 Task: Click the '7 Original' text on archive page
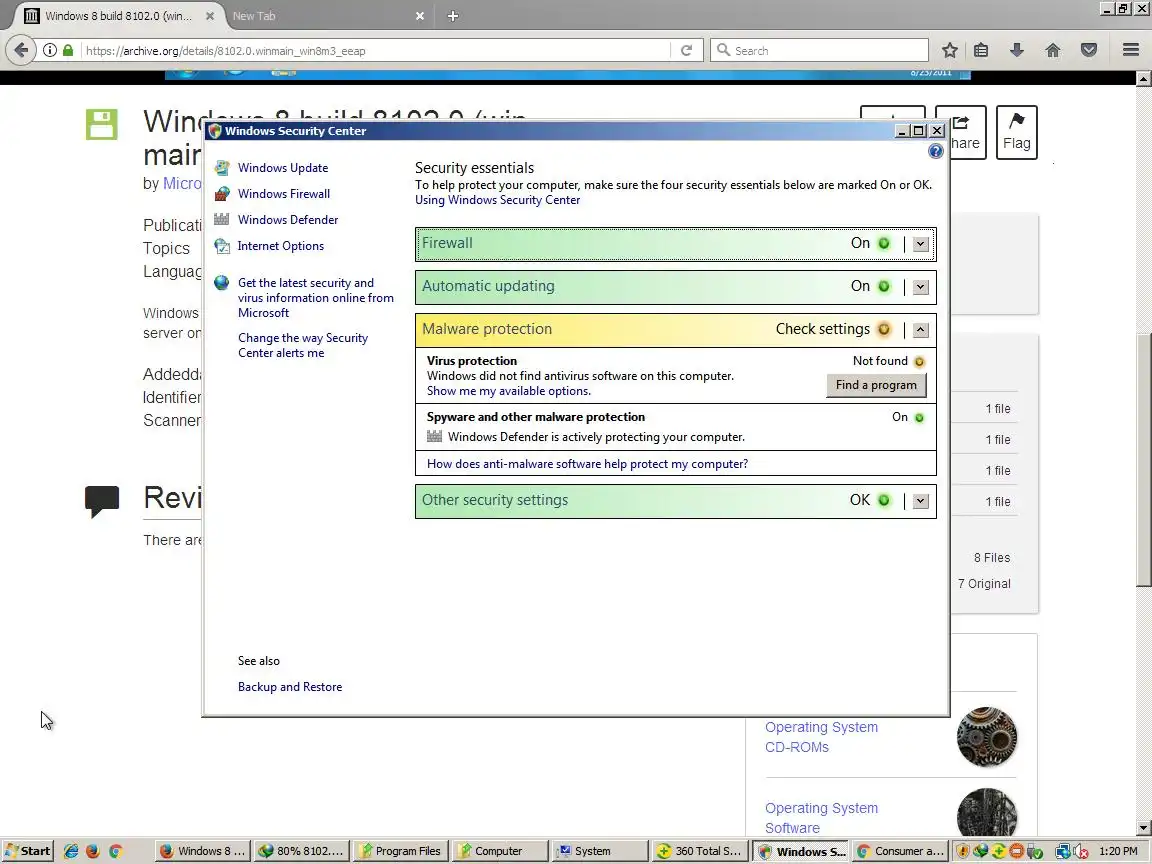984,583
